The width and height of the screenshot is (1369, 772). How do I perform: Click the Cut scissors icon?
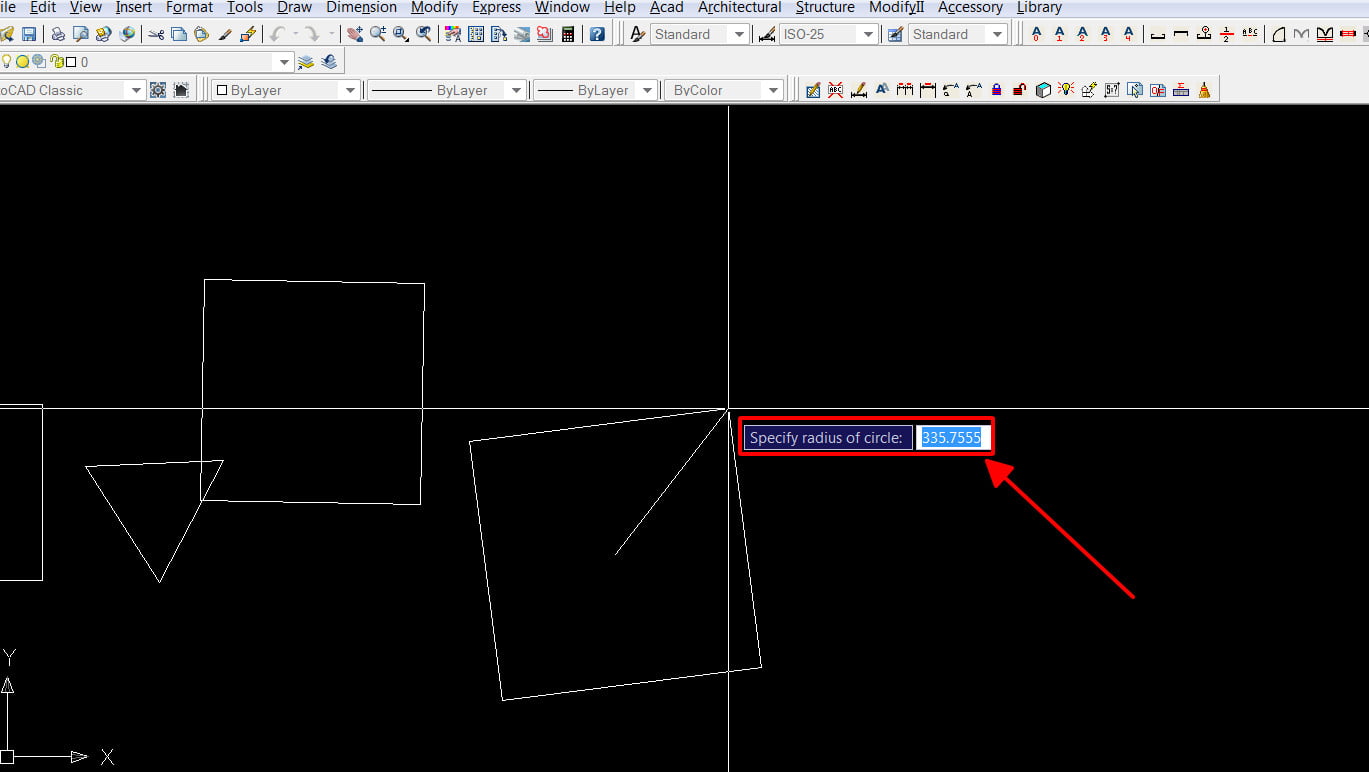pos(156,34)
